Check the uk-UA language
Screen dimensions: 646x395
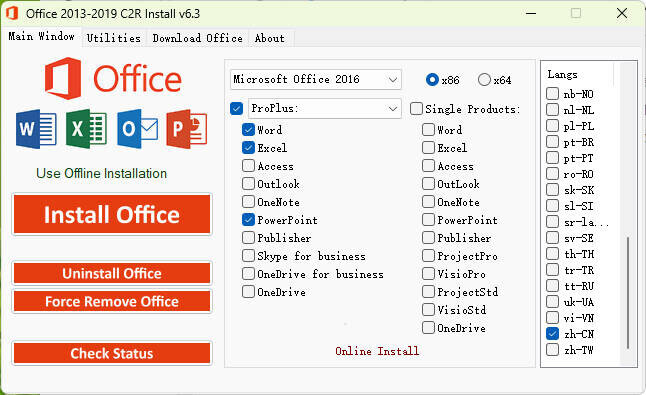[552, 302]
